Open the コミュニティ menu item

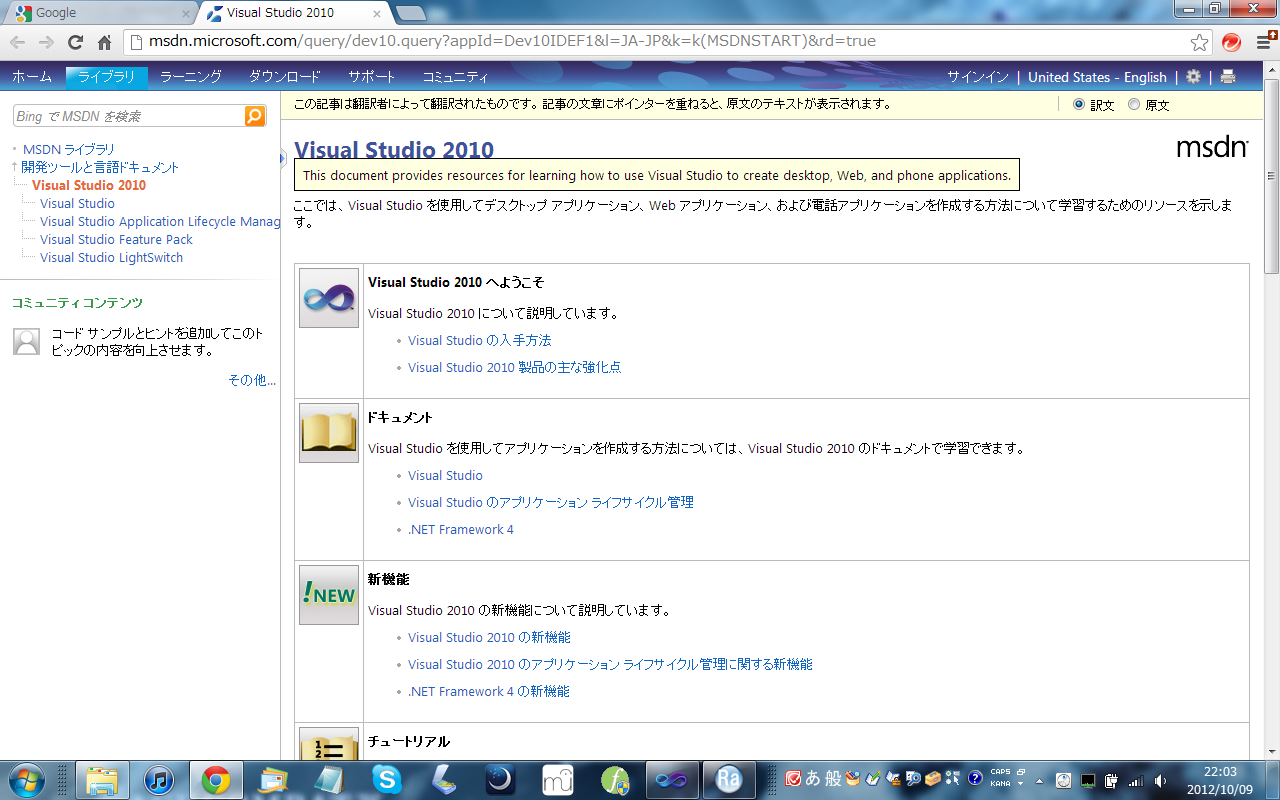[455, 77]
